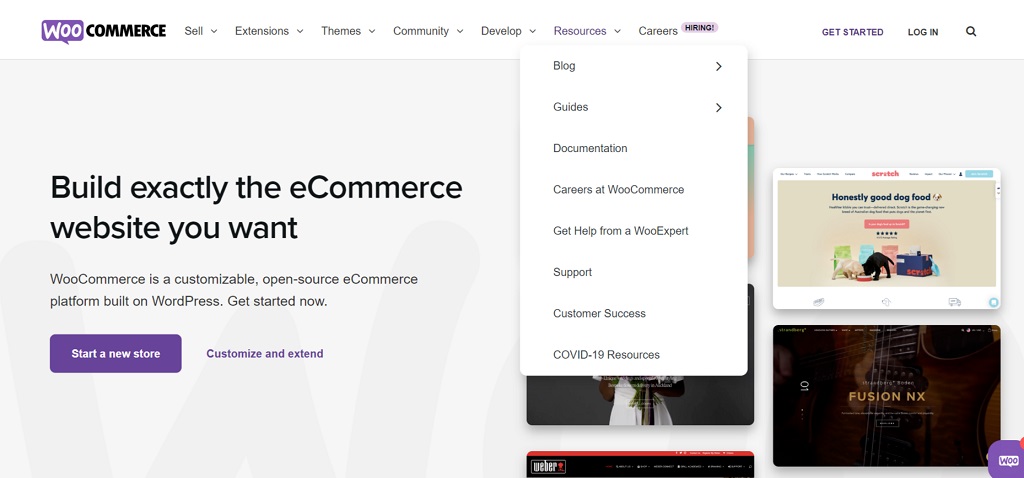Open the Woo chat bubble widget
The image size is (1024, 478).
1008,460
